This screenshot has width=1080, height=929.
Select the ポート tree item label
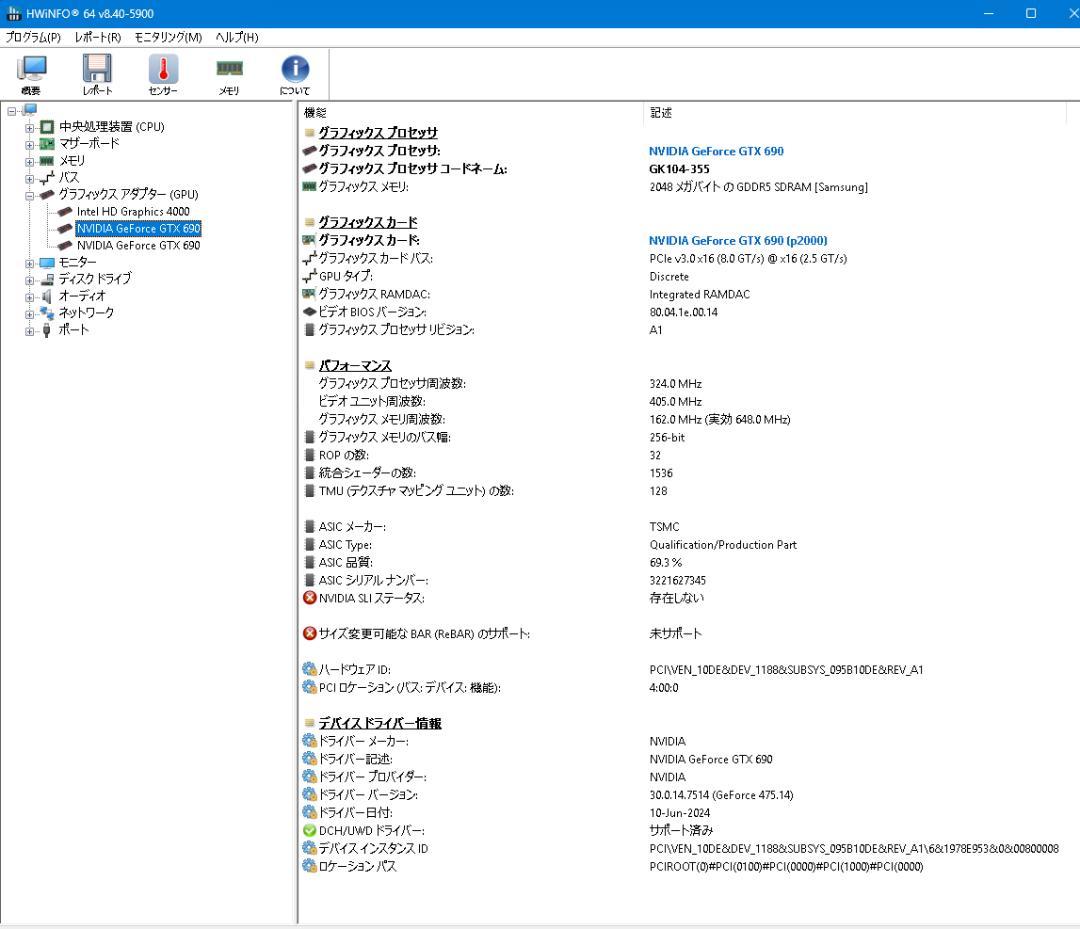tap(74, 330)
